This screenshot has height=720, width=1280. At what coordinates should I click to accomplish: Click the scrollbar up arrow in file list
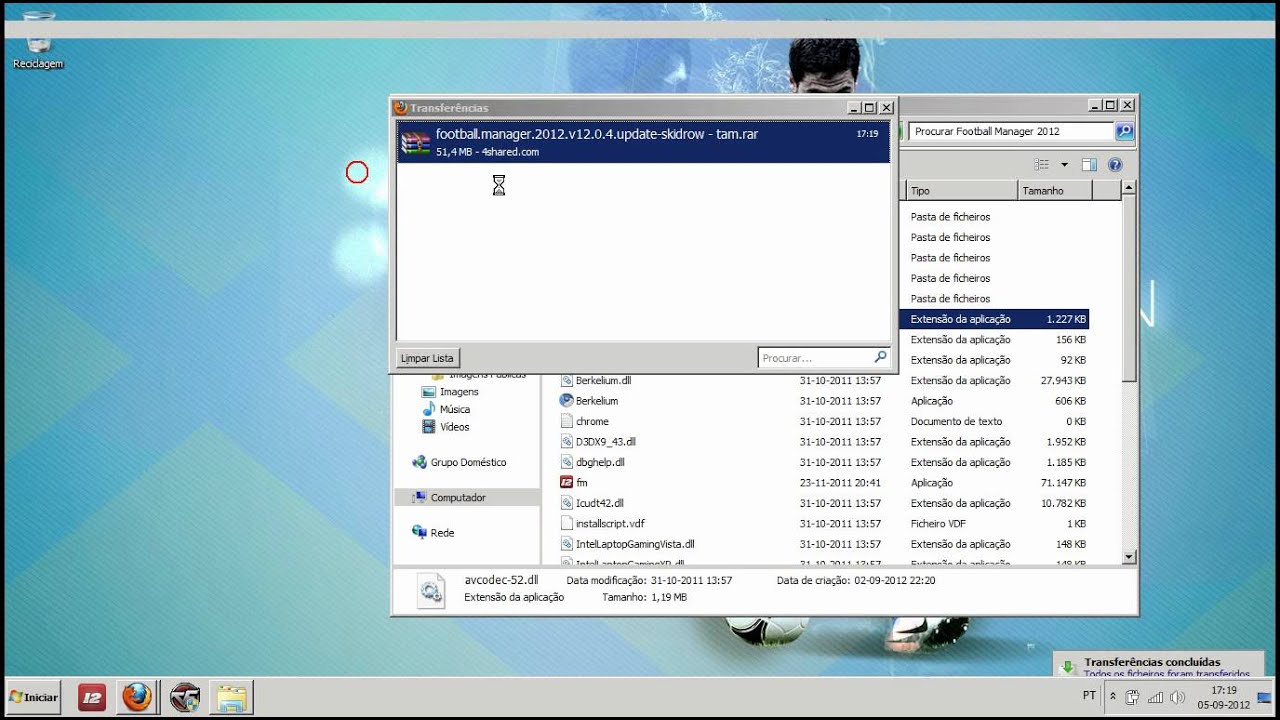[x=1129, y=187]
